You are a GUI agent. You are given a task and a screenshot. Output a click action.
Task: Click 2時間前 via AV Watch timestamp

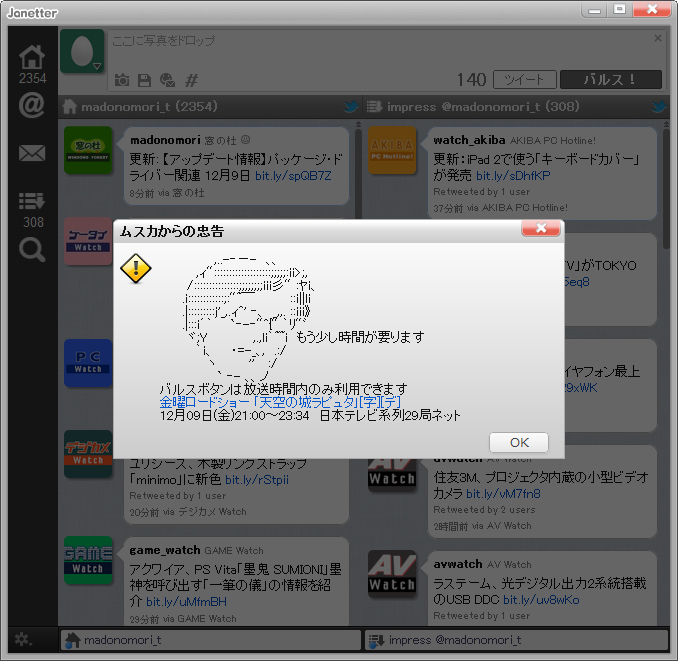pos(482,526)
